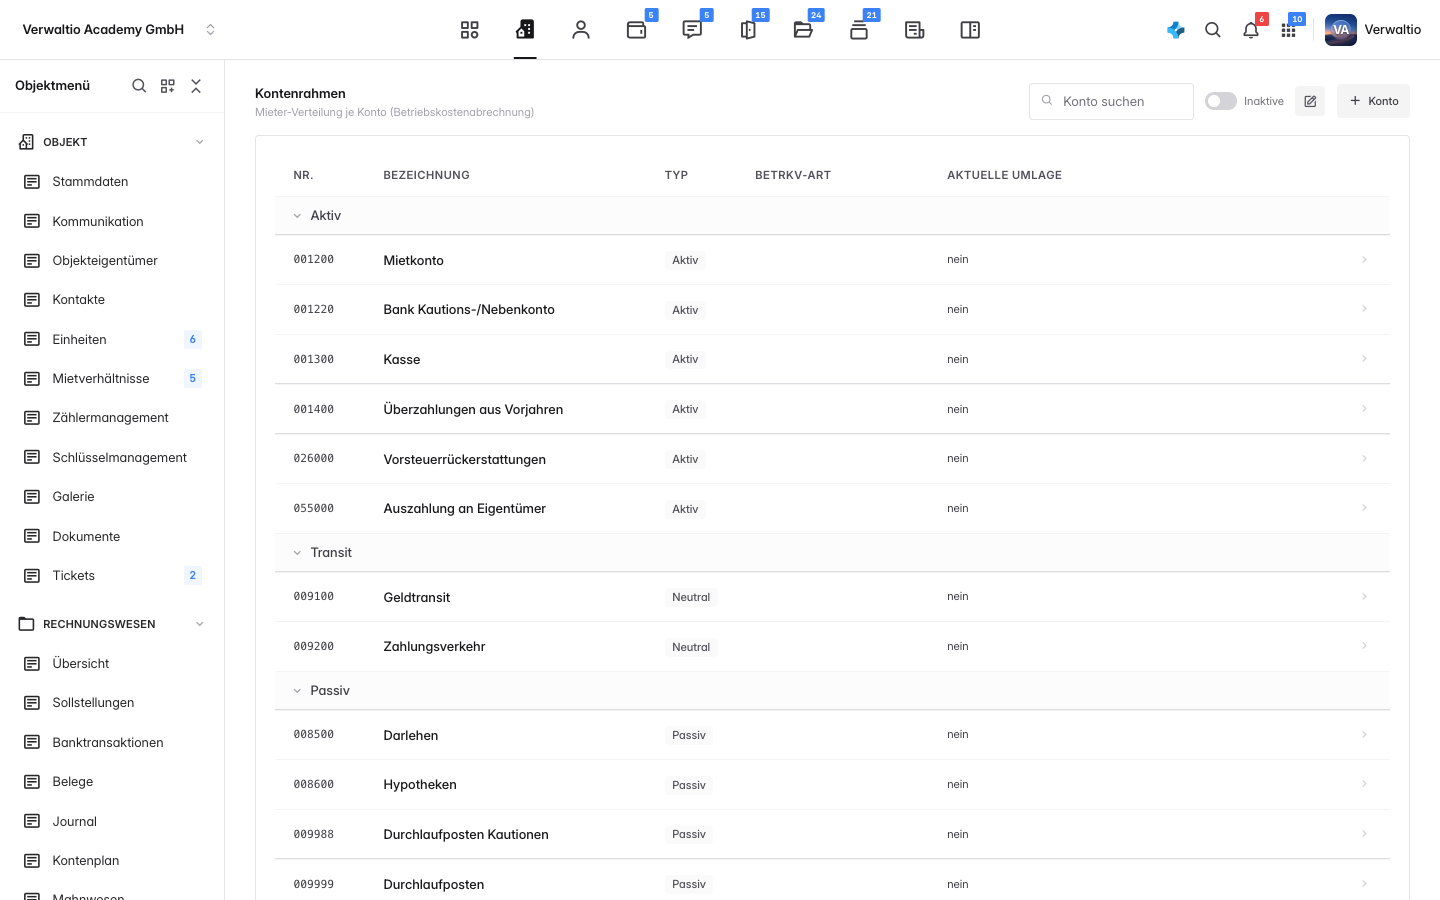The height and width of the screenshot is (900, 1440).
Task: Collapse the RECHNUNGSWESEN sidebar section
Action: point(200,624)
